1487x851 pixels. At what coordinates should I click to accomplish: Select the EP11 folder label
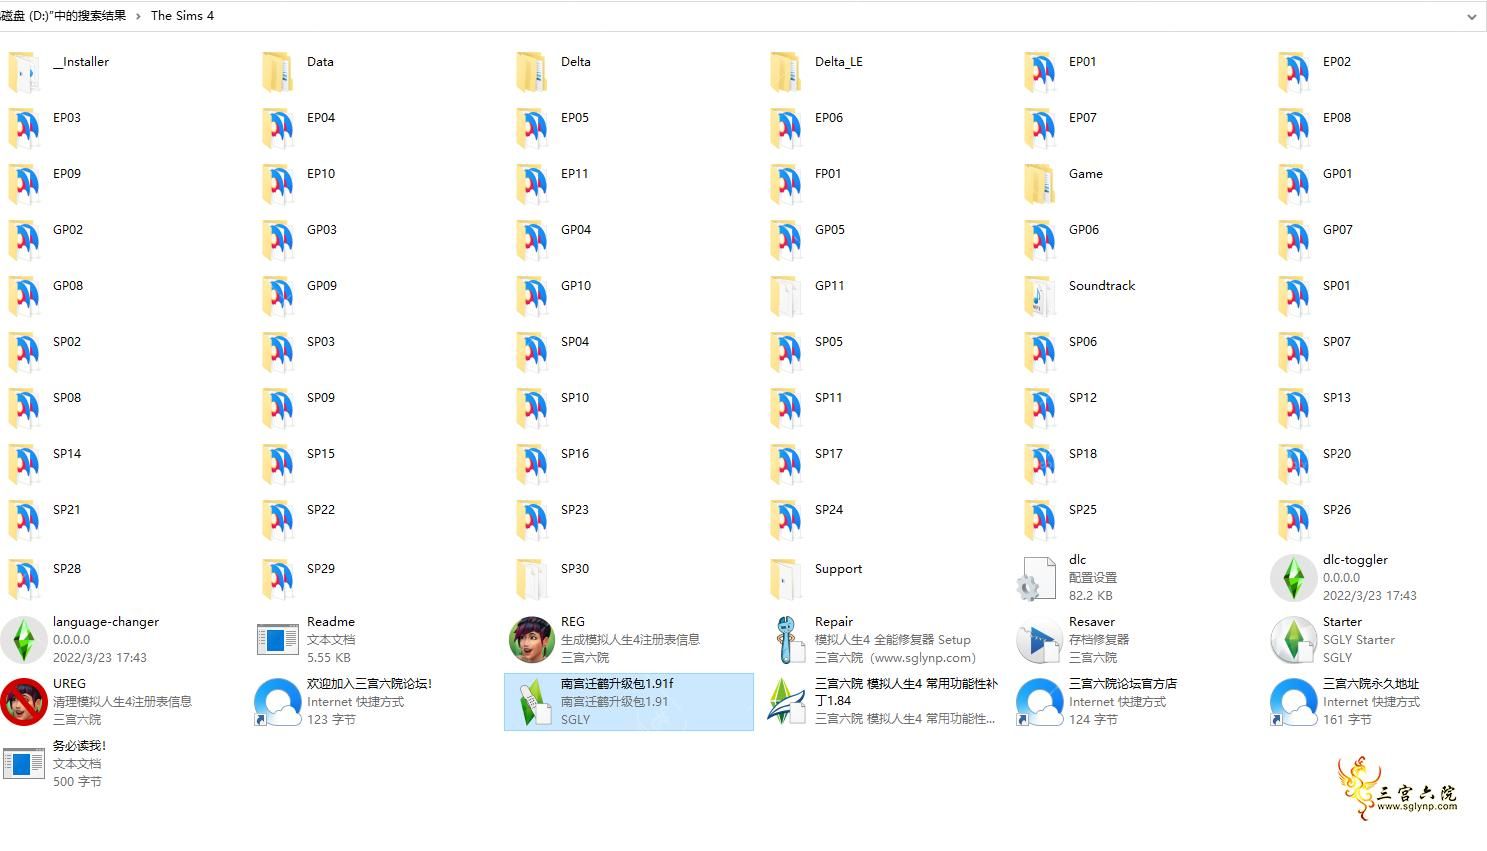(574, 174)
